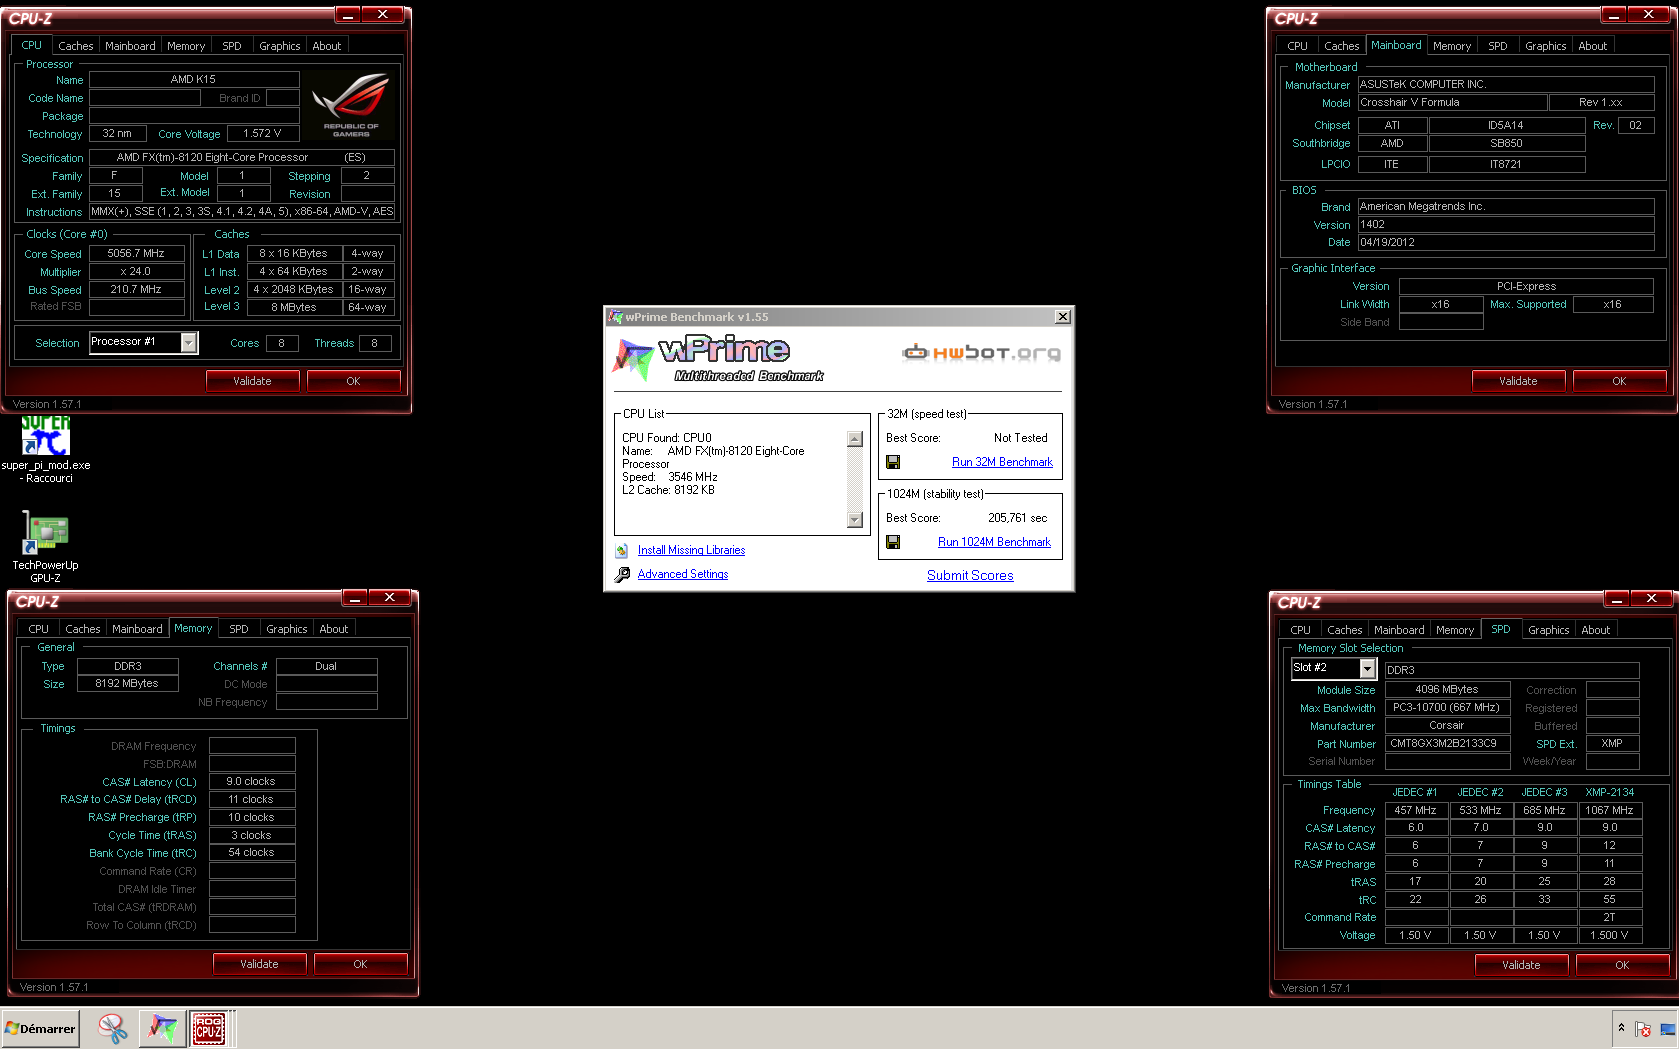Viewport: 1679px width, 1049px height.
Task: Open Memory tab in top-left CPU-Z
Action: pos(186,46)
